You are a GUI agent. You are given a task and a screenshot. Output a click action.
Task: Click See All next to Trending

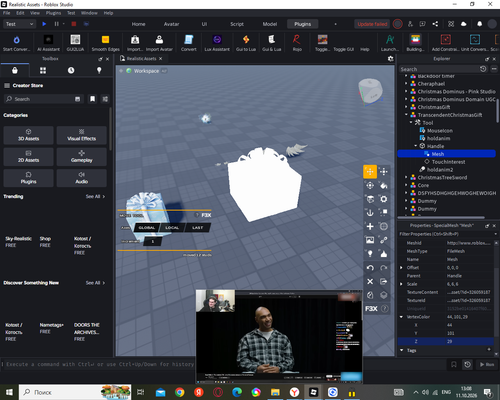[x=95, y=196]
